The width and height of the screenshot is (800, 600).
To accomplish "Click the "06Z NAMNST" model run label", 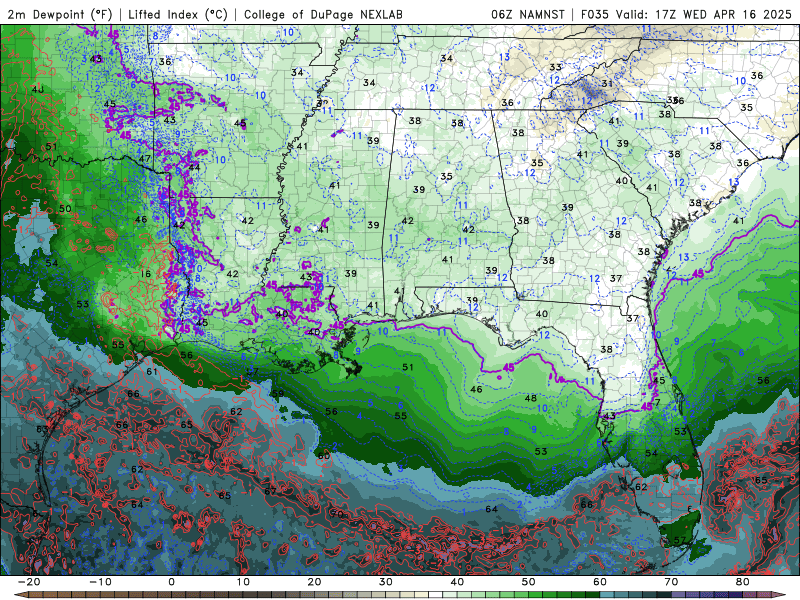I will [528, 14].
